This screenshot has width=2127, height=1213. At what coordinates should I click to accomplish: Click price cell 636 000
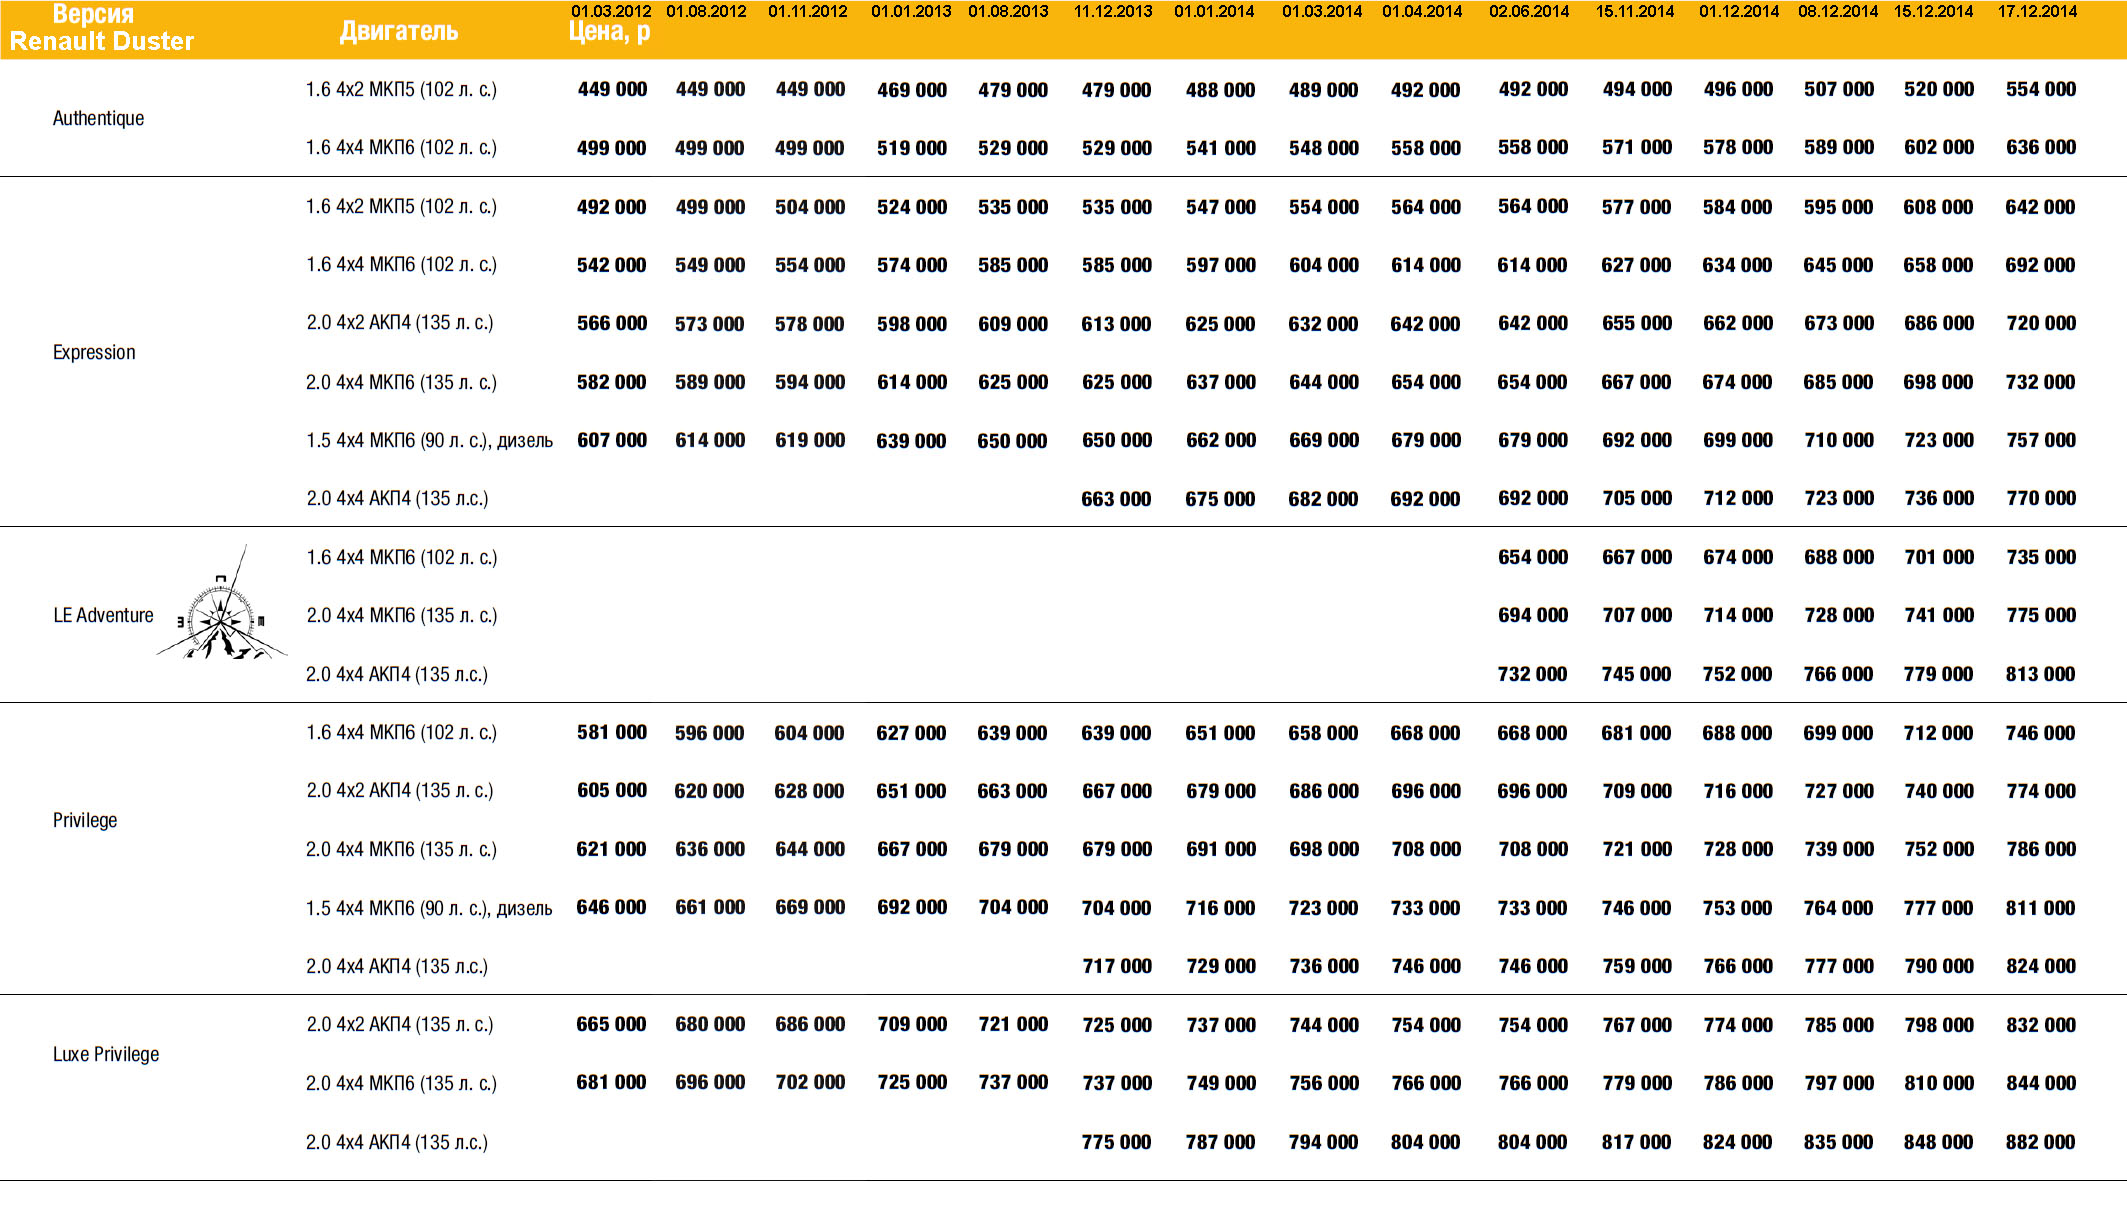[2041, 147]
